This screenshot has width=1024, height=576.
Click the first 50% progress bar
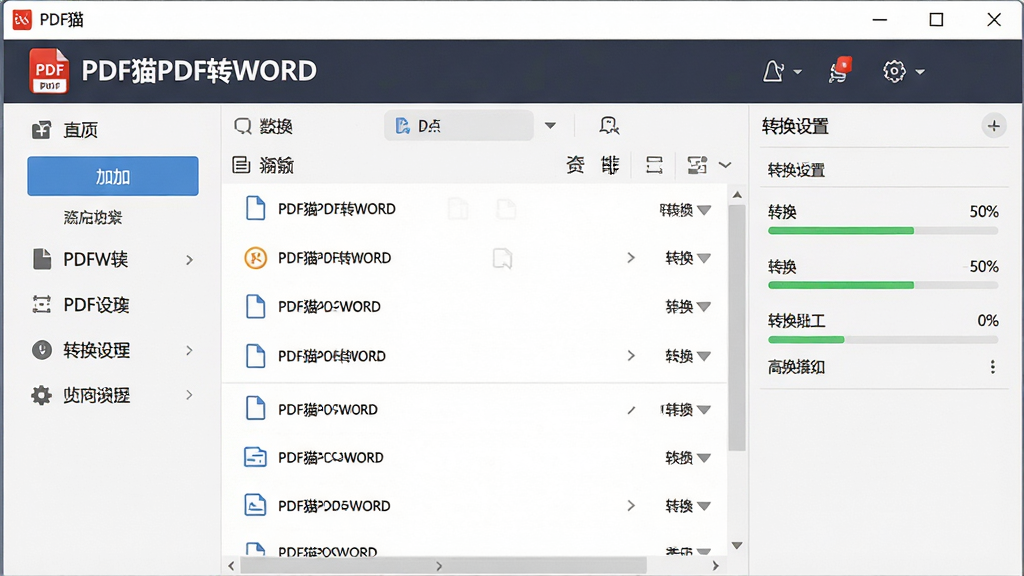883,231
